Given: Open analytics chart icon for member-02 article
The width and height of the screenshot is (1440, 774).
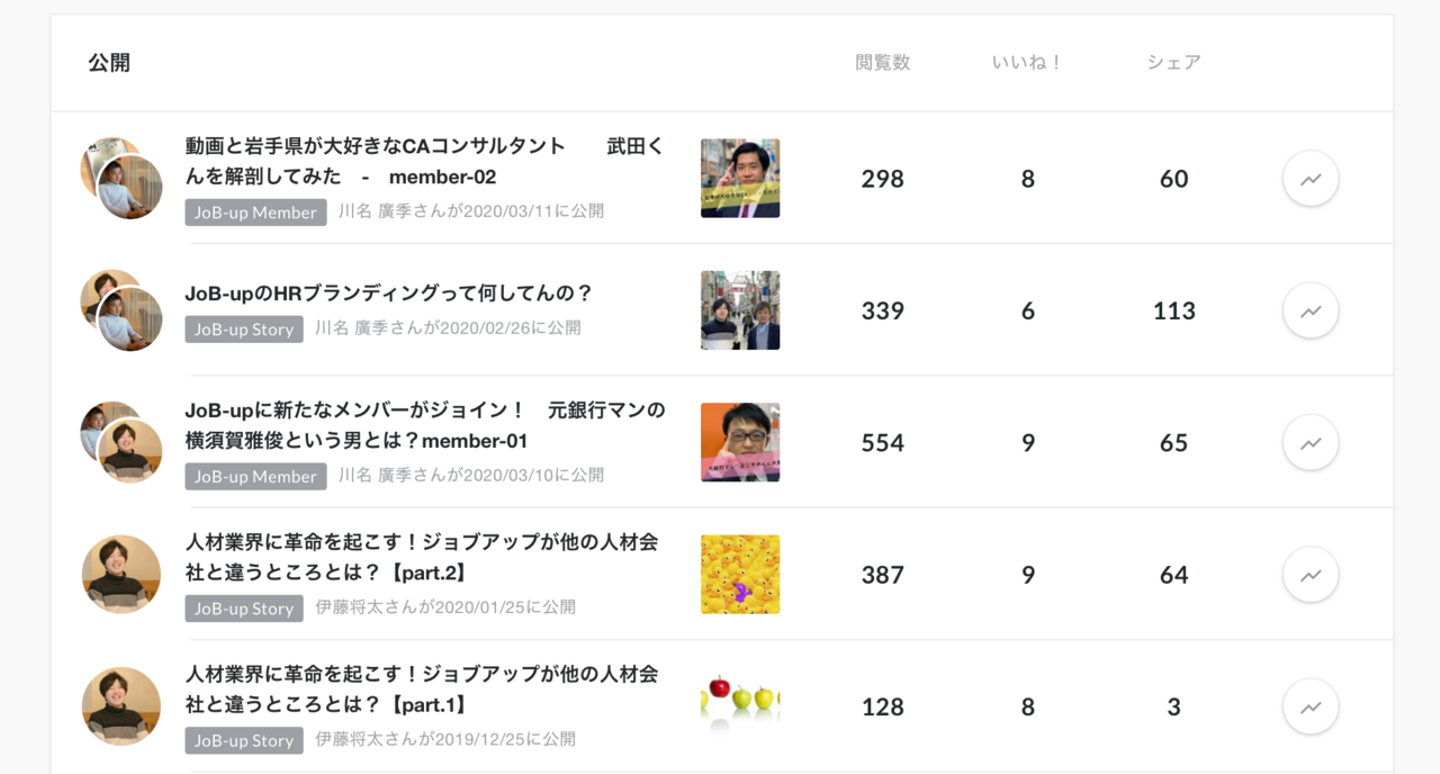Looking at the screenshot, I should point(1310,179).
